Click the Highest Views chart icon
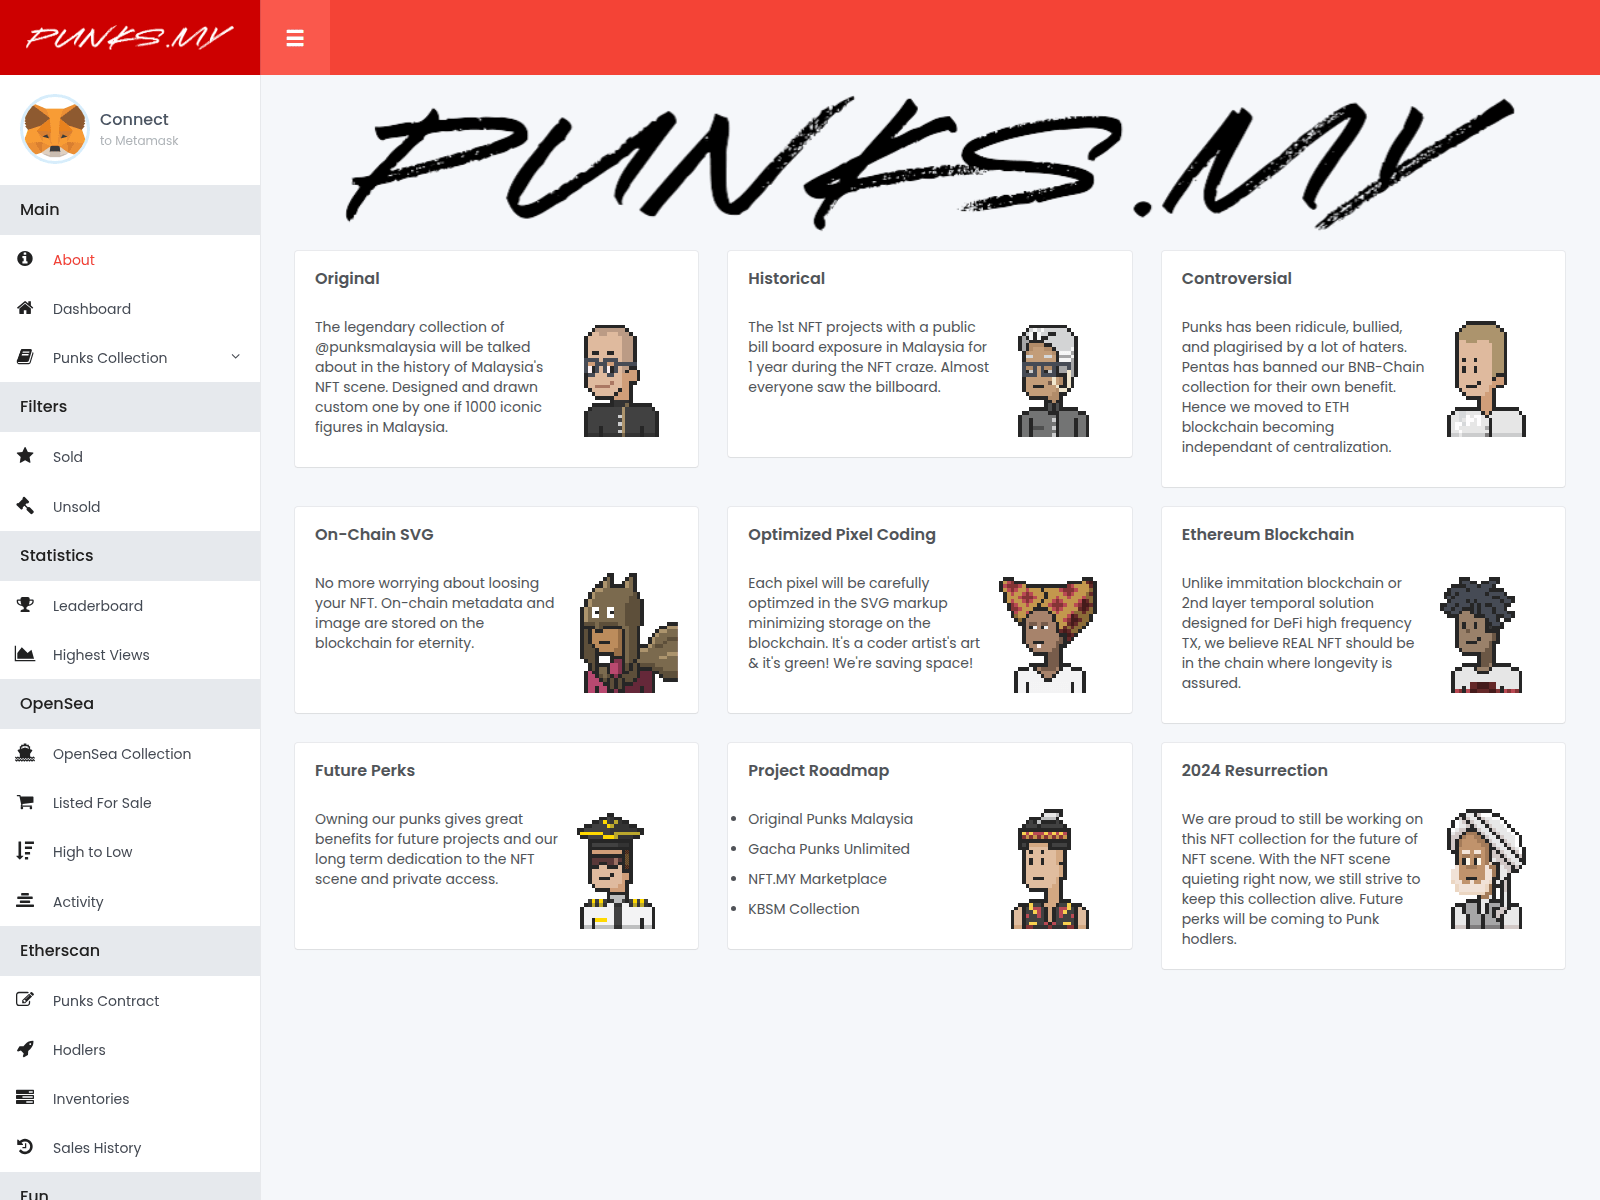Screen dimensions: 1600x1200 point(25,654)
